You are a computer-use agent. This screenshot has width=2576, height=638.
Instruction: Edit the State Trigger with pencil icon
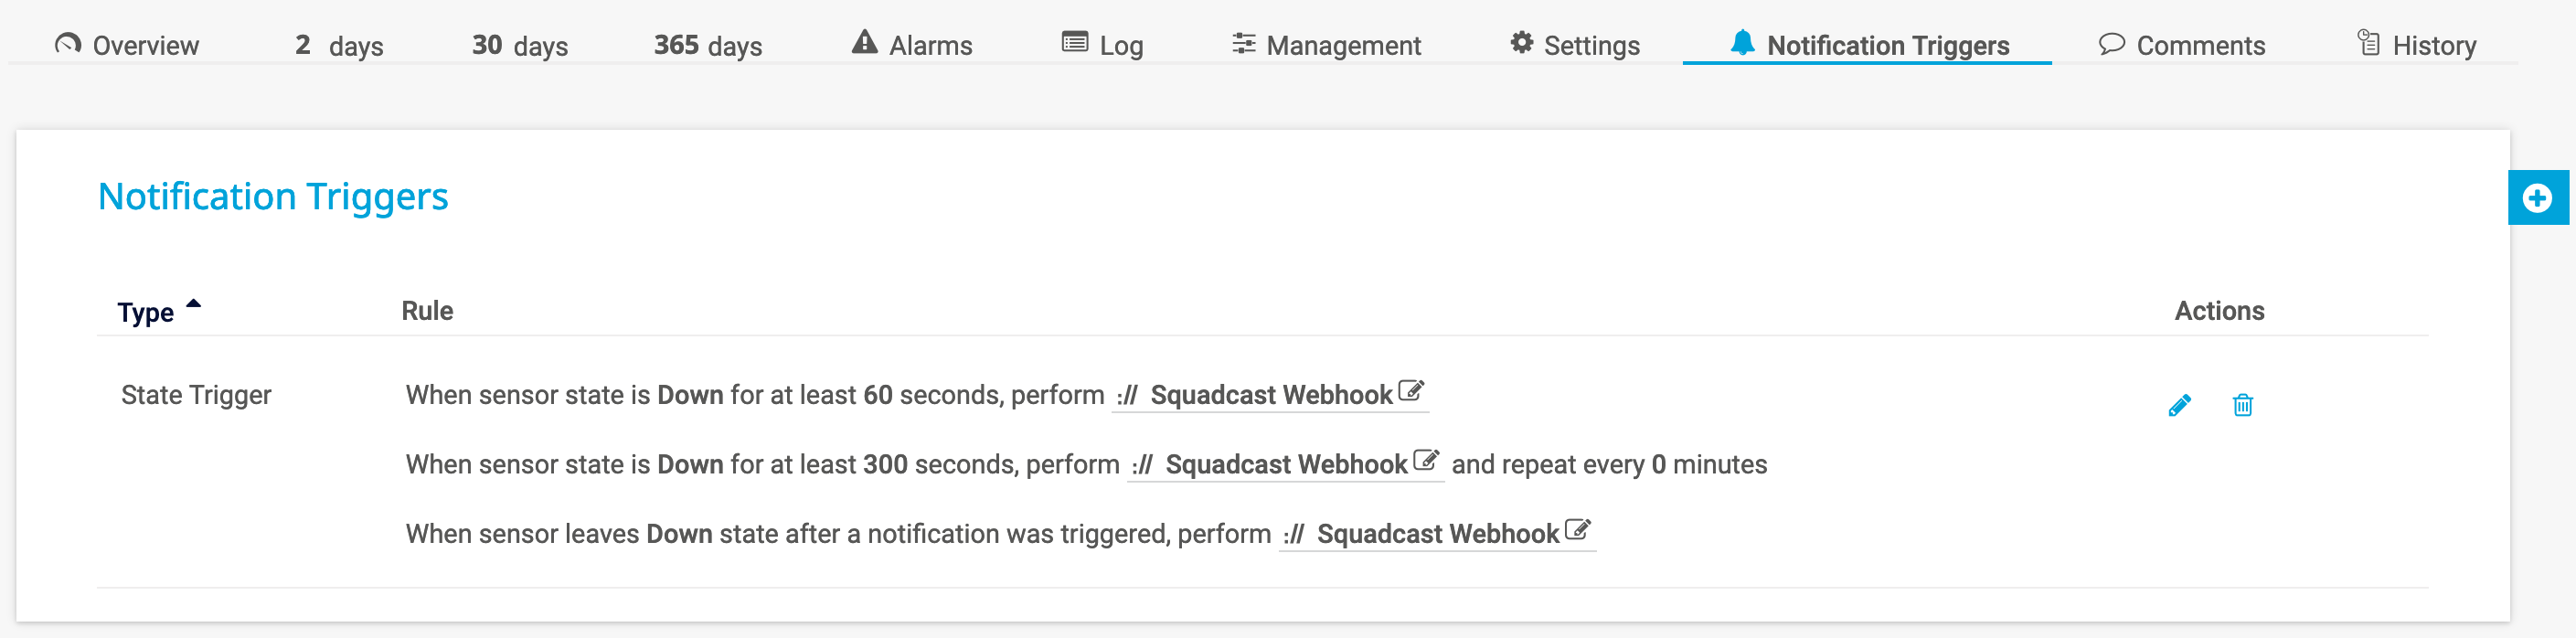tap(2180, 405)
